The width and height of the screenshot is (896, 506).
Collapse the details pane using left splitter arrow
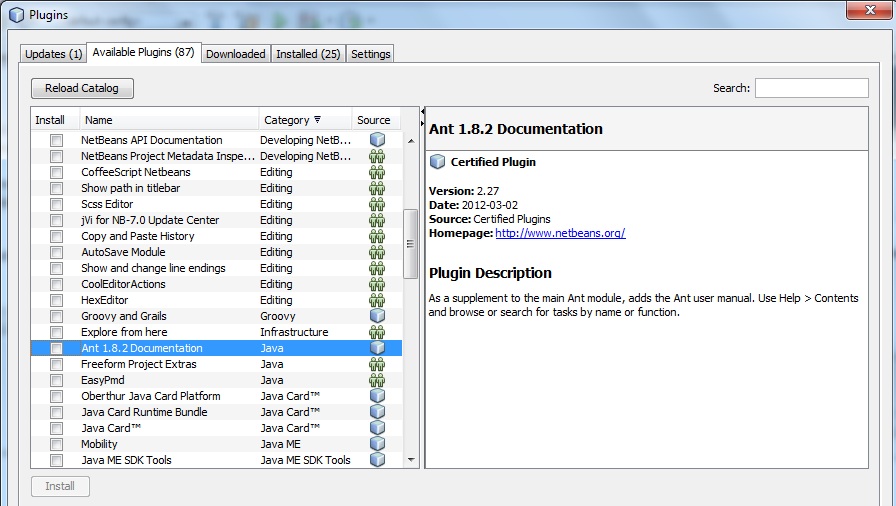[x=423, y=111]
